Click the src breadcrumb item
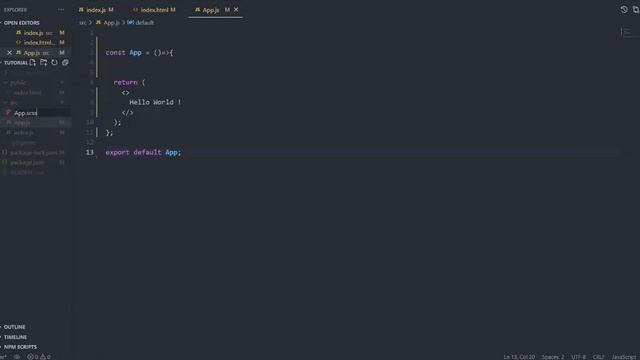 pos(83,23)
